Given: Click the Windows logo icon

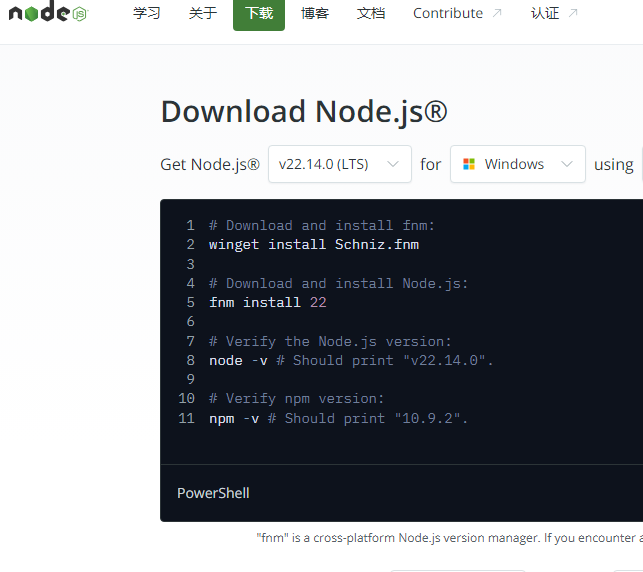Looking at the screenshot, I should [469, 164].
